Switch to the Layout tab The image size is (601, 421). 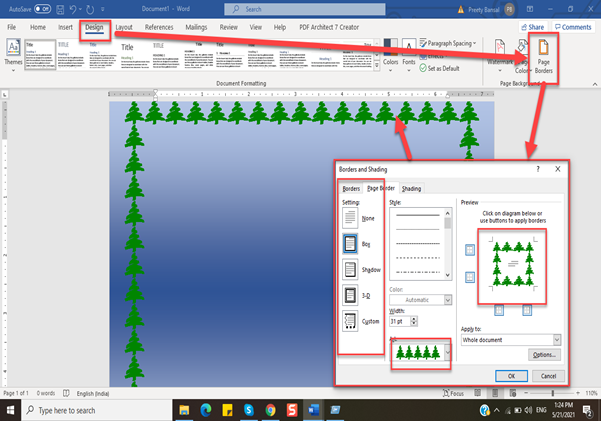tap(124, 27)
